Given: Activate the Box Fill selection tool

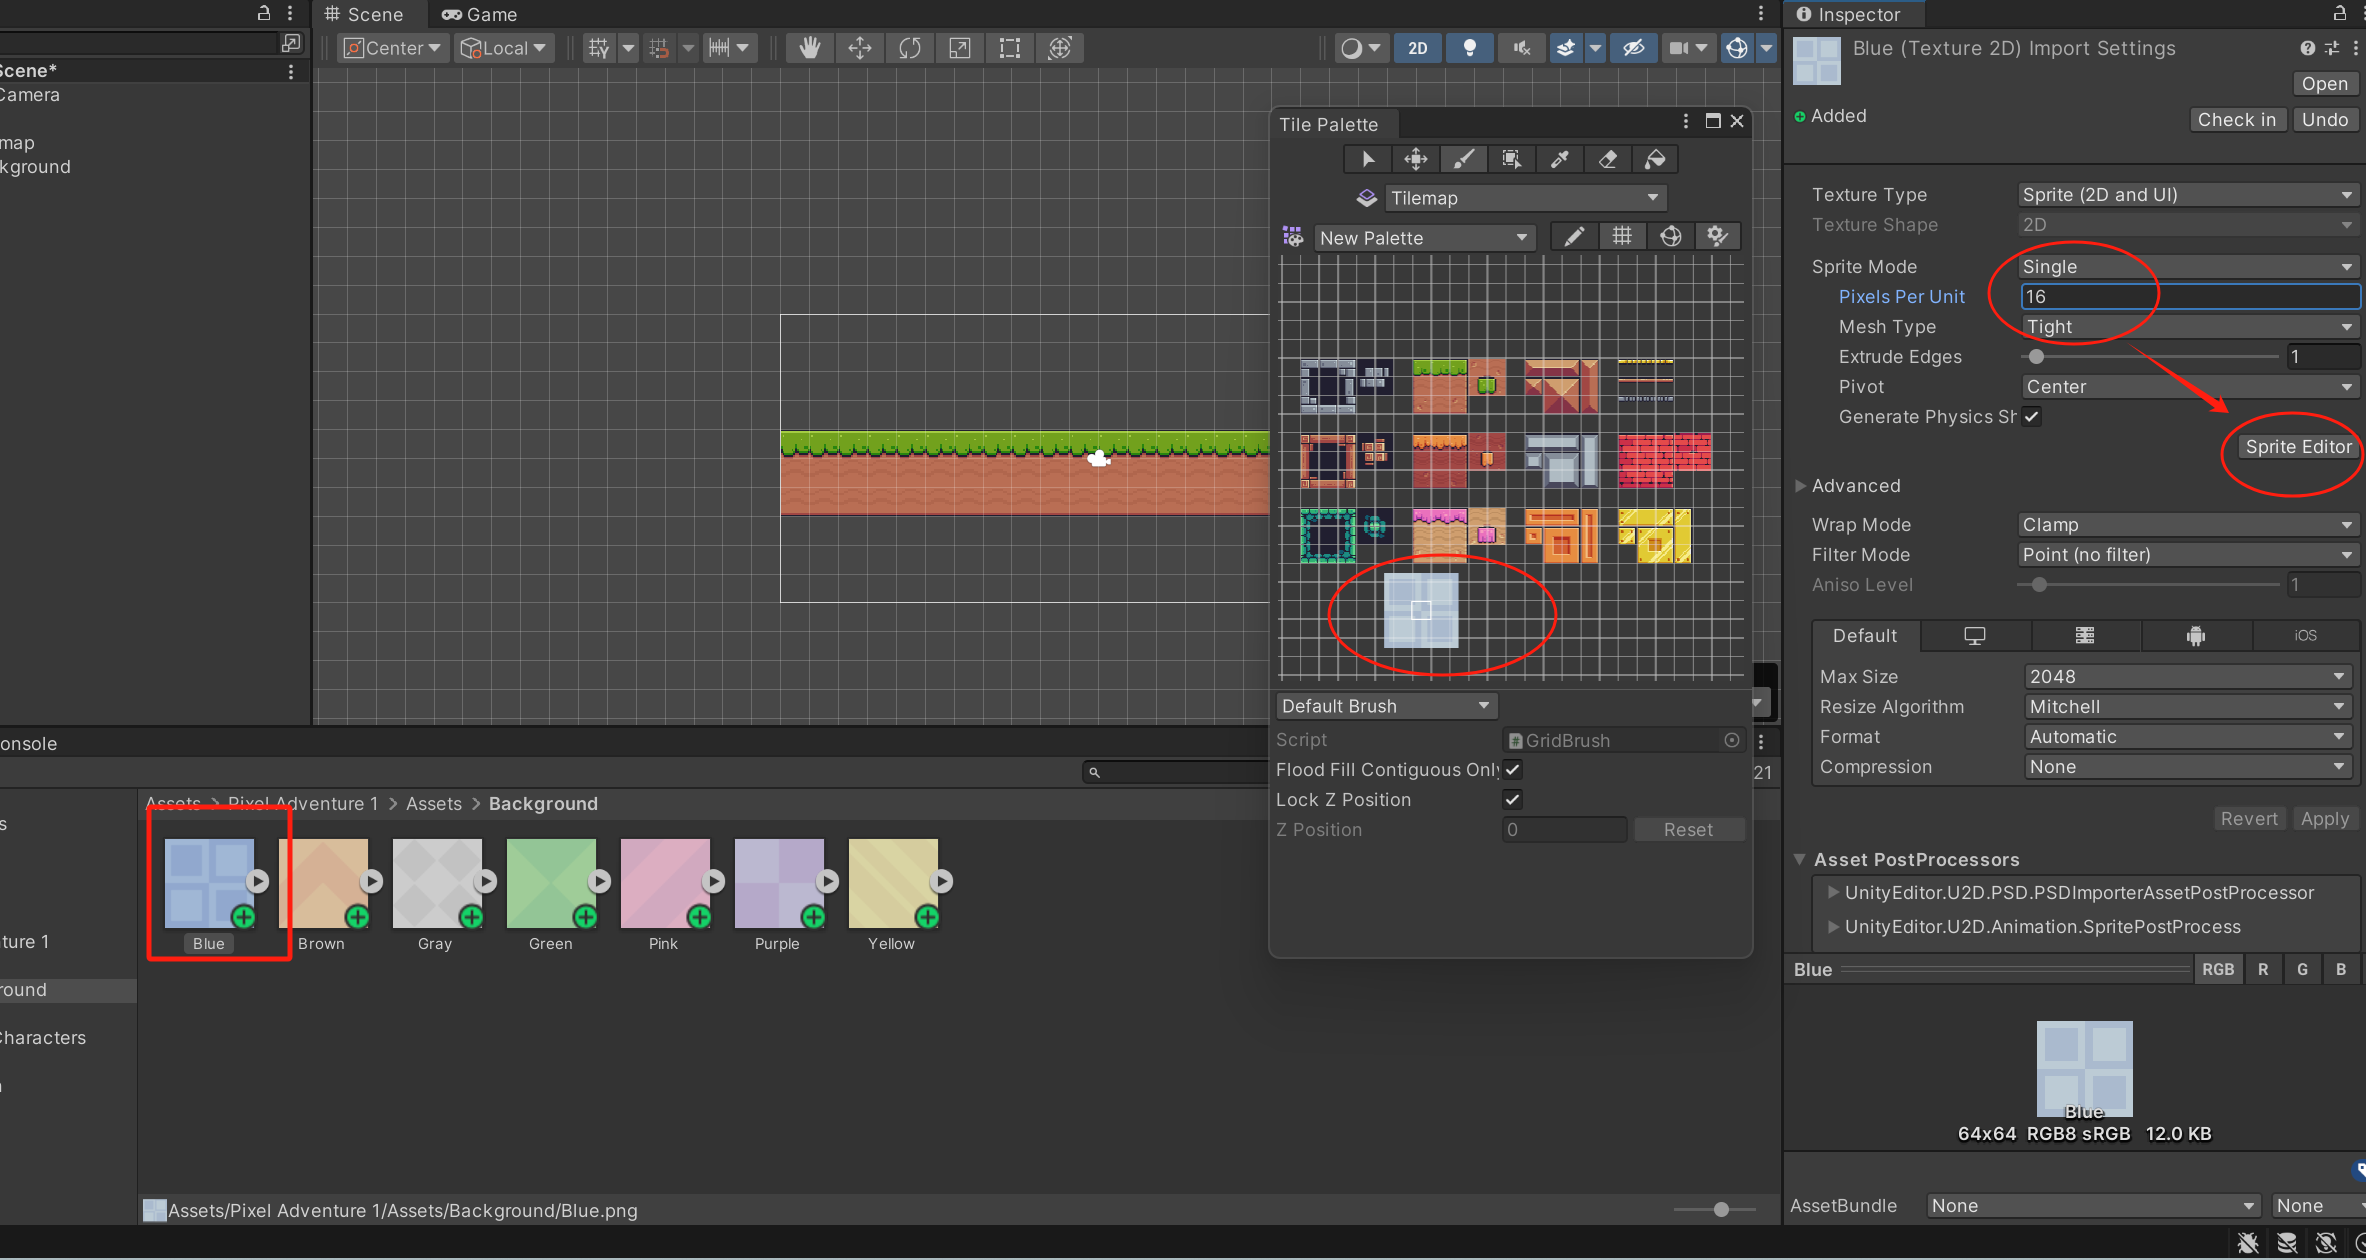Looking at the screenshot, I should pyautogui.click(x=1511, y=159).
